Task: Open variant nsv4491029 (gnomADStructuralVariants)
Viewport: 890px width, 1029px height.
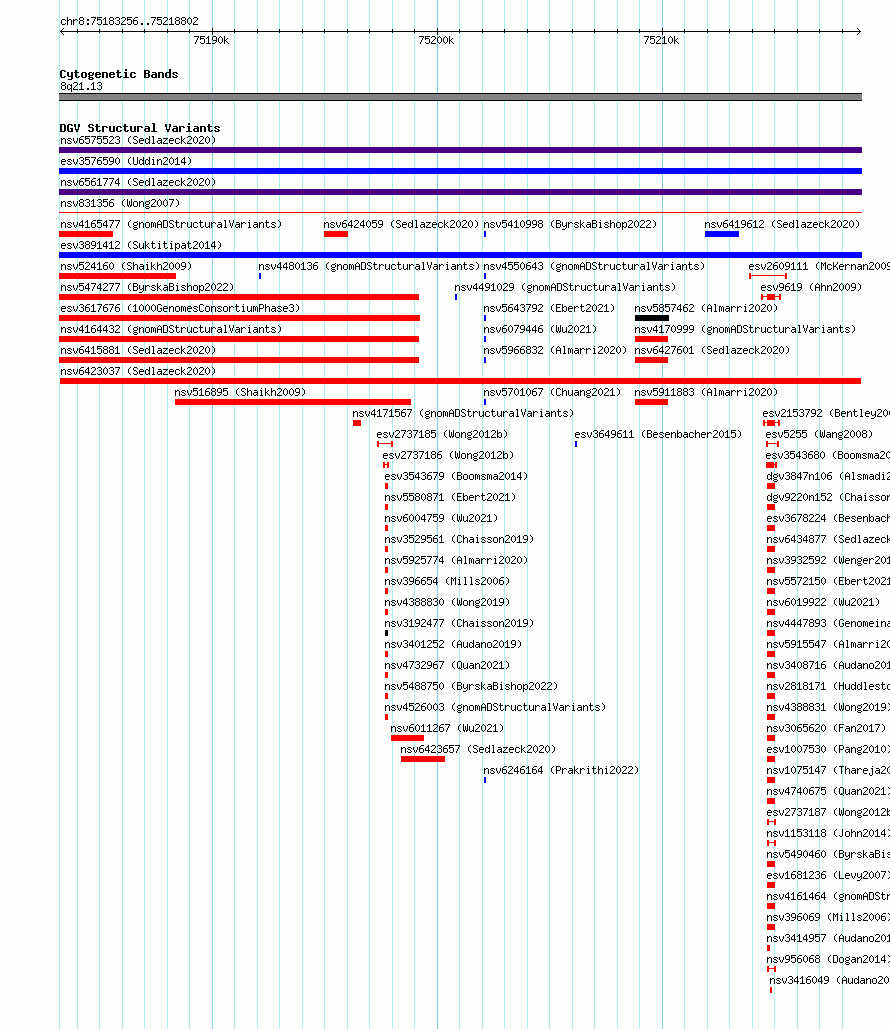Action: pos(565,287)
